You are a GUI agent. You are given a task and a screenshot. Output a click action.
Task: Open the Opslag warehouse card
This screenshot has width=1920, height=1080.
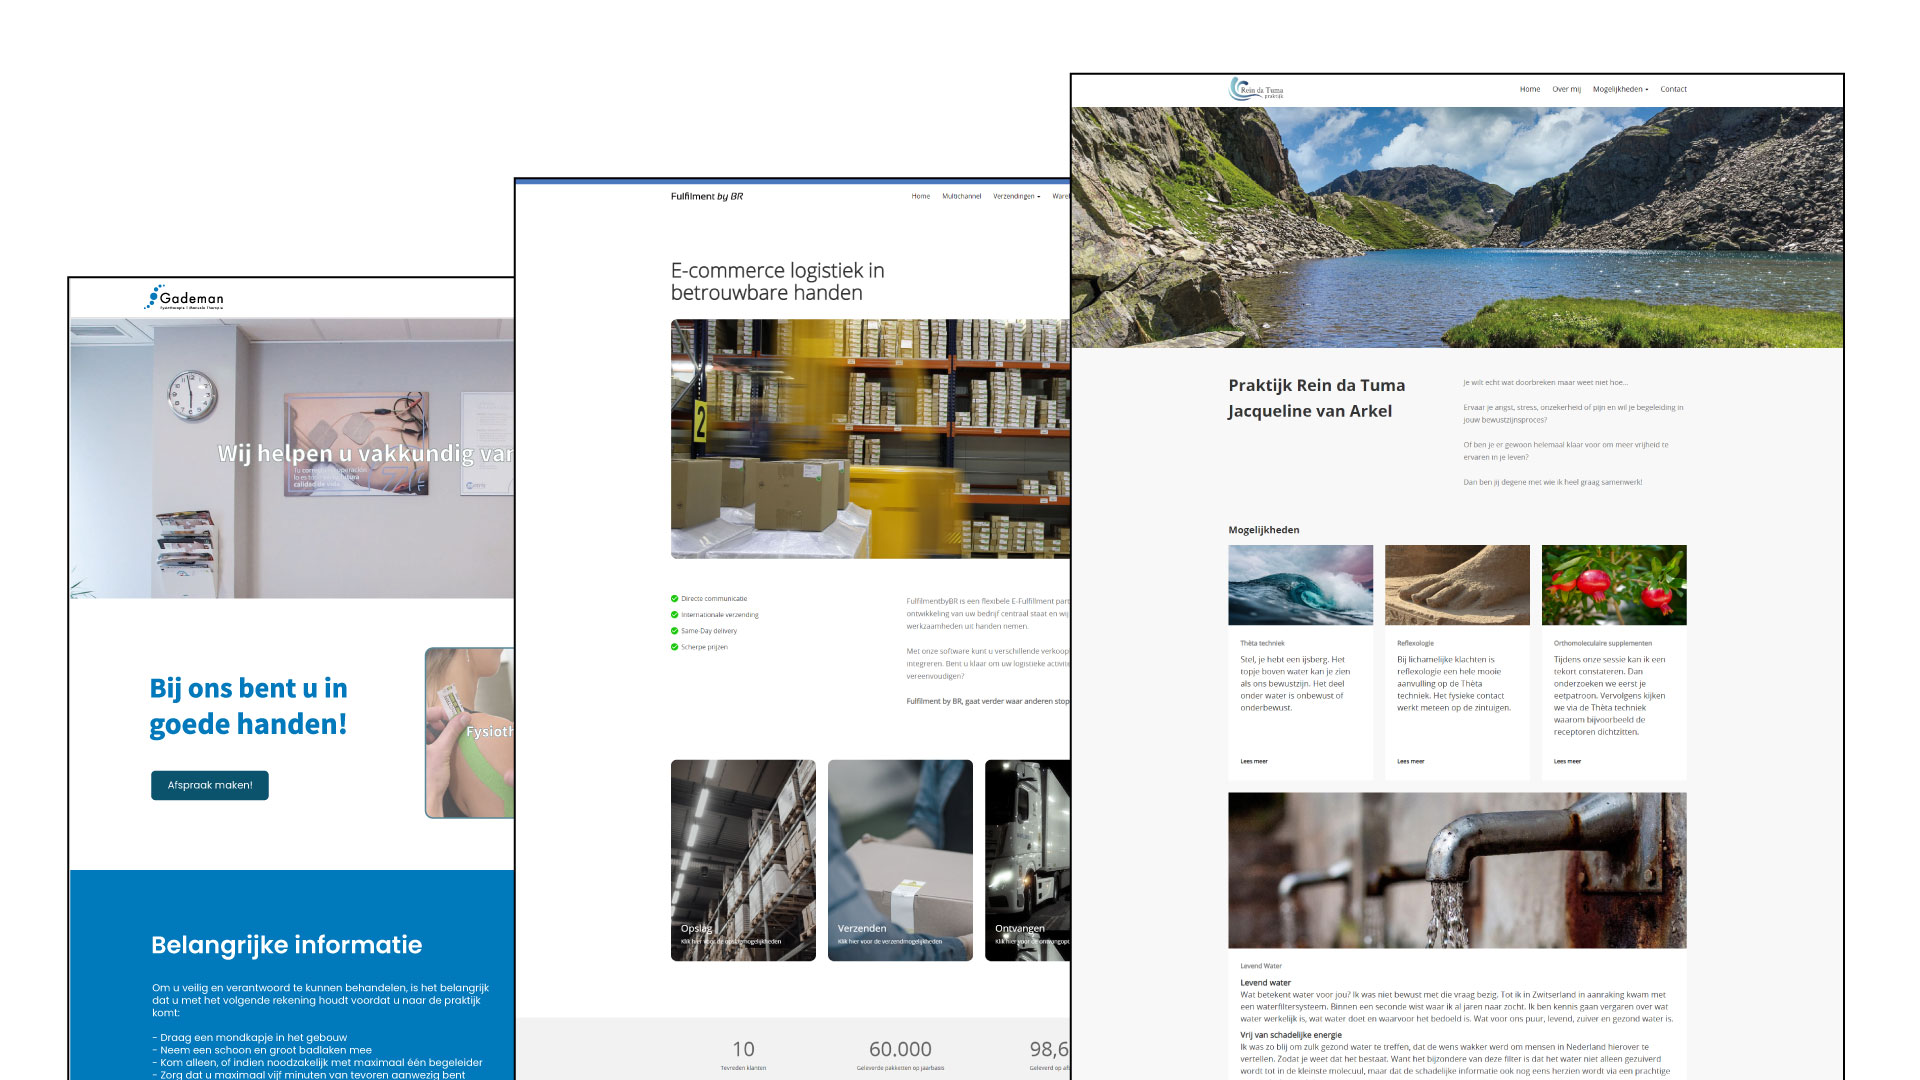(x=743, y=860)
